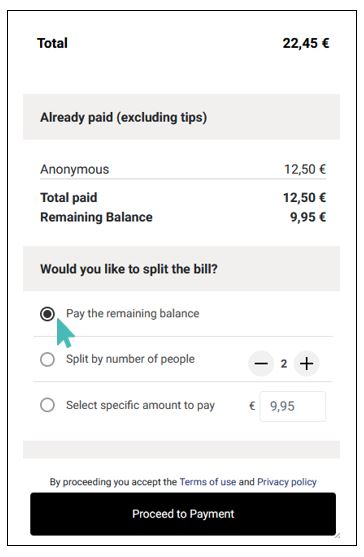Select Split by number of people radio
This screenshot has height=557, width=364.
(x=47, y=359)
